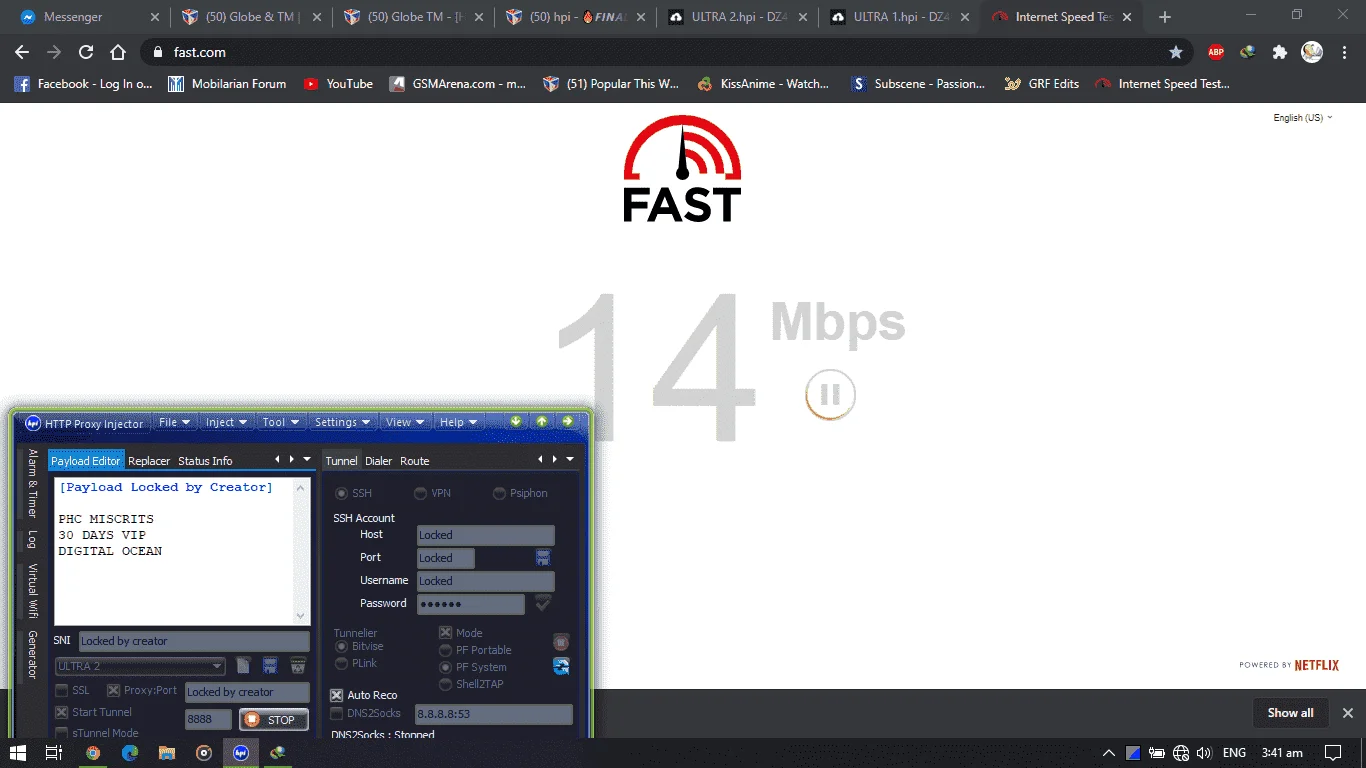
Task: Click the SNI input field
Action: pos(194,641)
